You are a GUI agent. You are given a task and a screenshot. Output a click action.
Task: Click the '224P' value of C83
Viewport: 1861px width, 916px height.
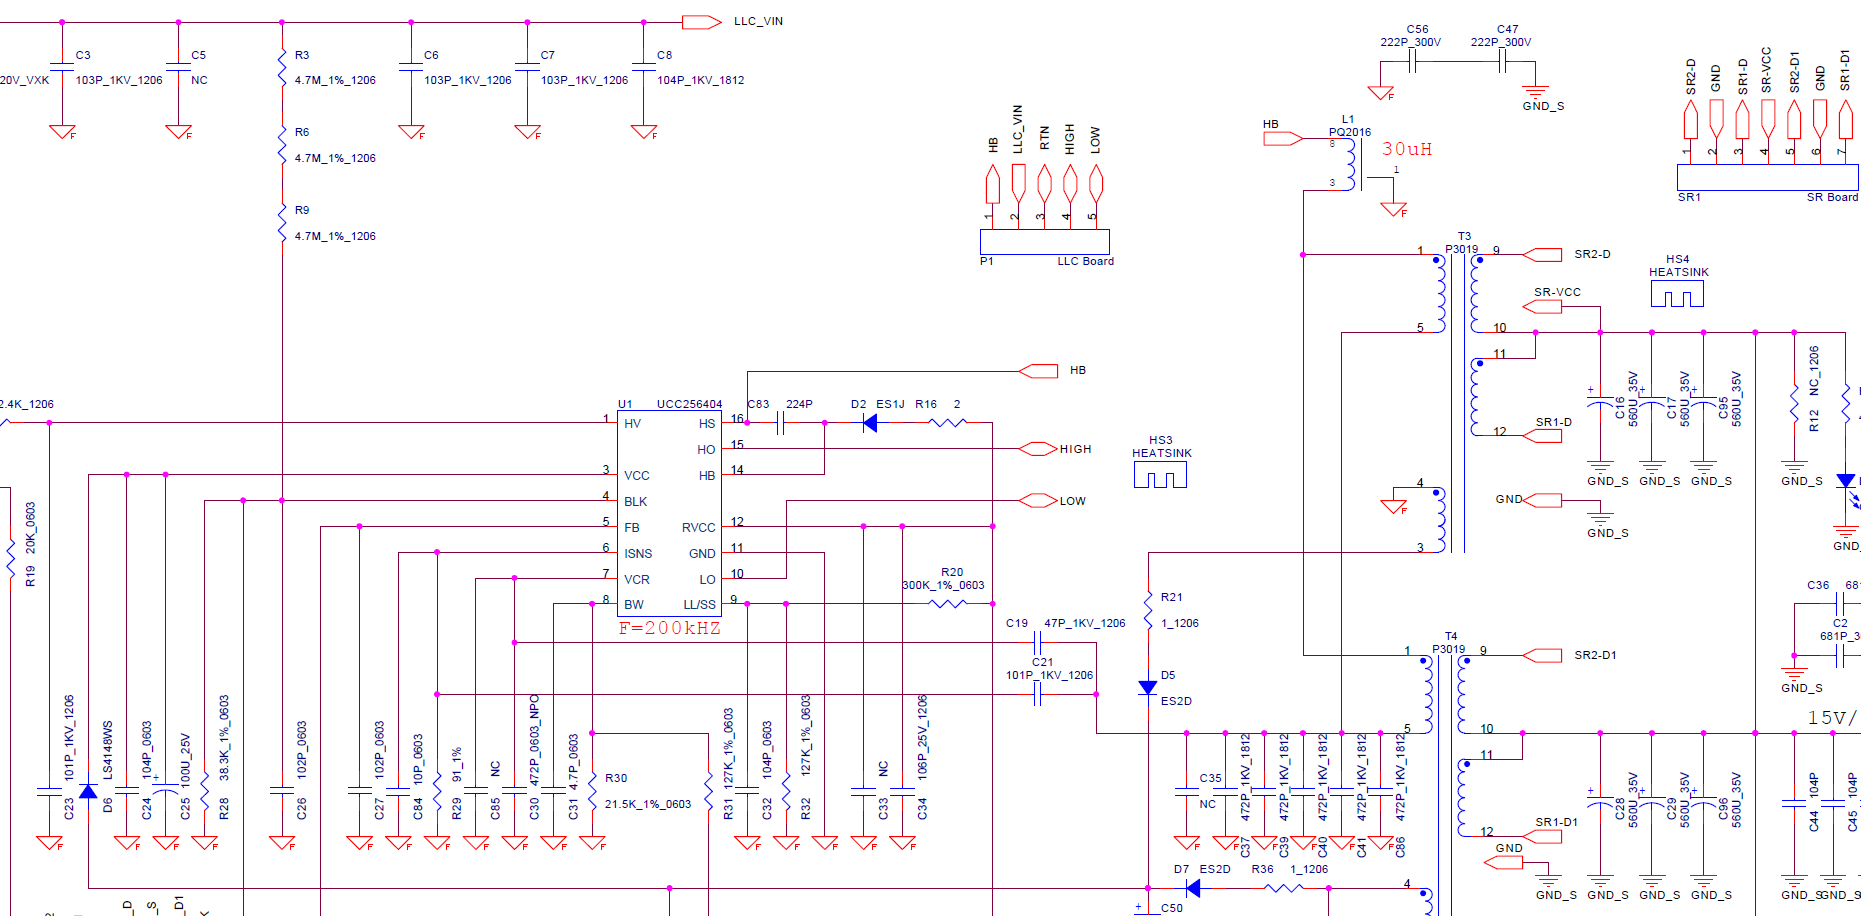coord(799,404)
